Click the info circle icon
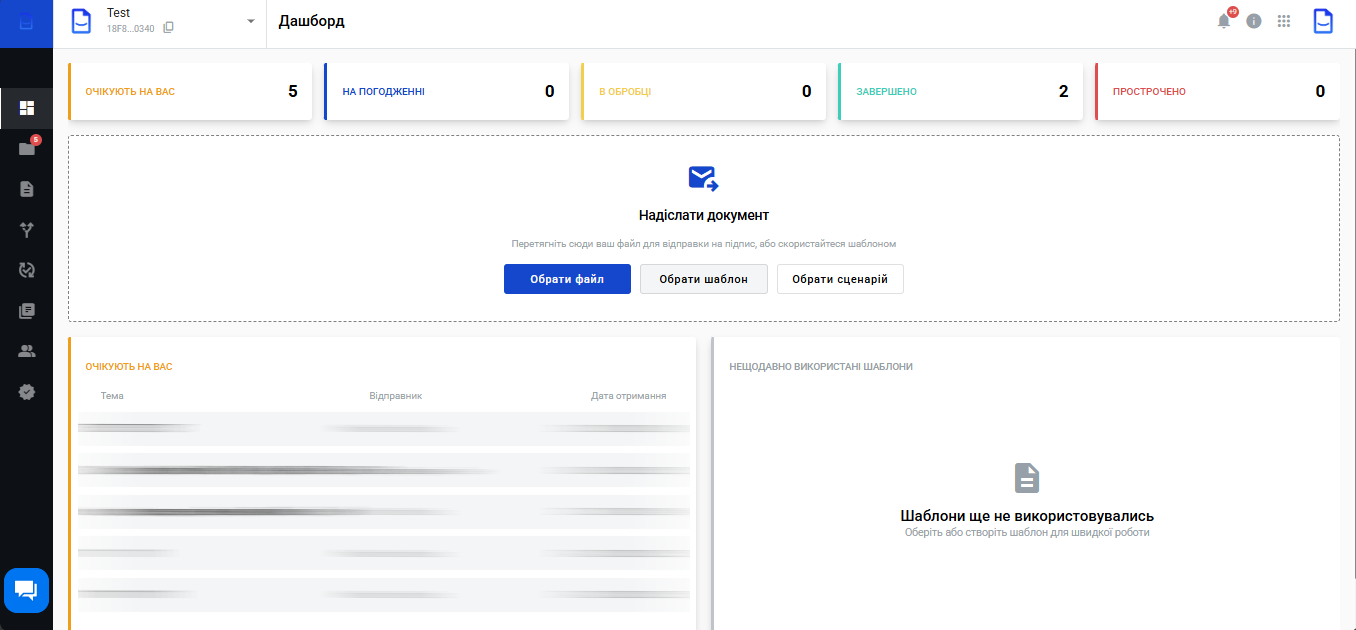The image size is (1356, 630). point(1254,21)
